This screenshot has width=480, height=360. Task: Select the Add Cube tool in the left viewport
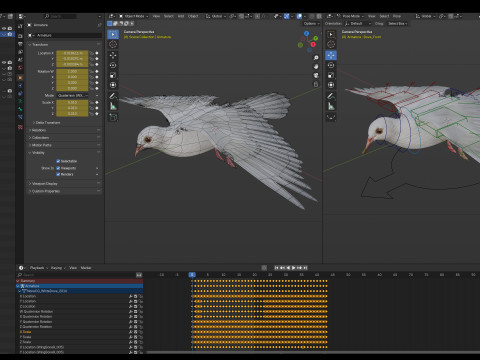(x=113, y=117)
